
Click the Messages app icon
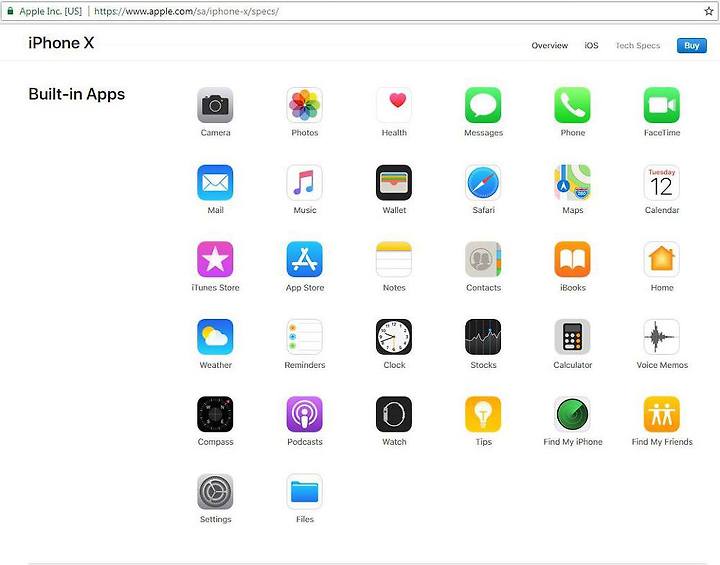(483, 105)
